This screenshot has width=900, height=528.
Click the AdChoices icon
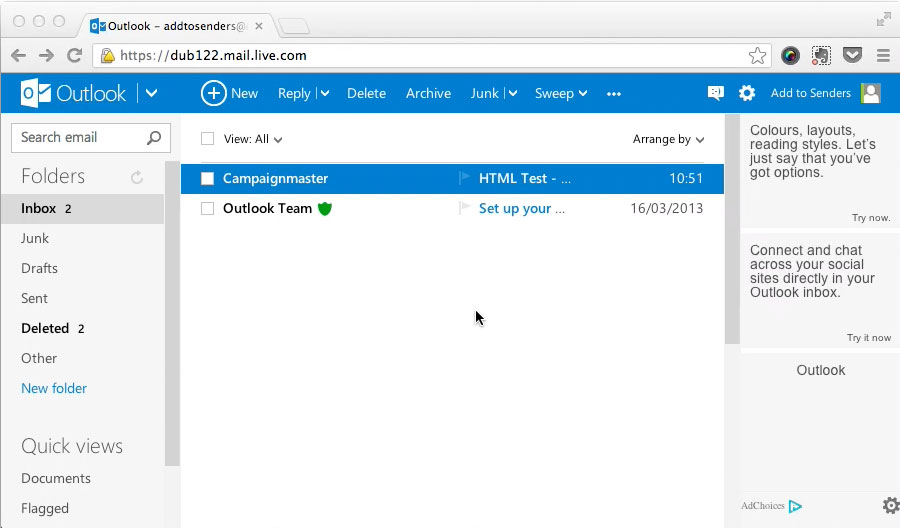(x=795, y=506)
